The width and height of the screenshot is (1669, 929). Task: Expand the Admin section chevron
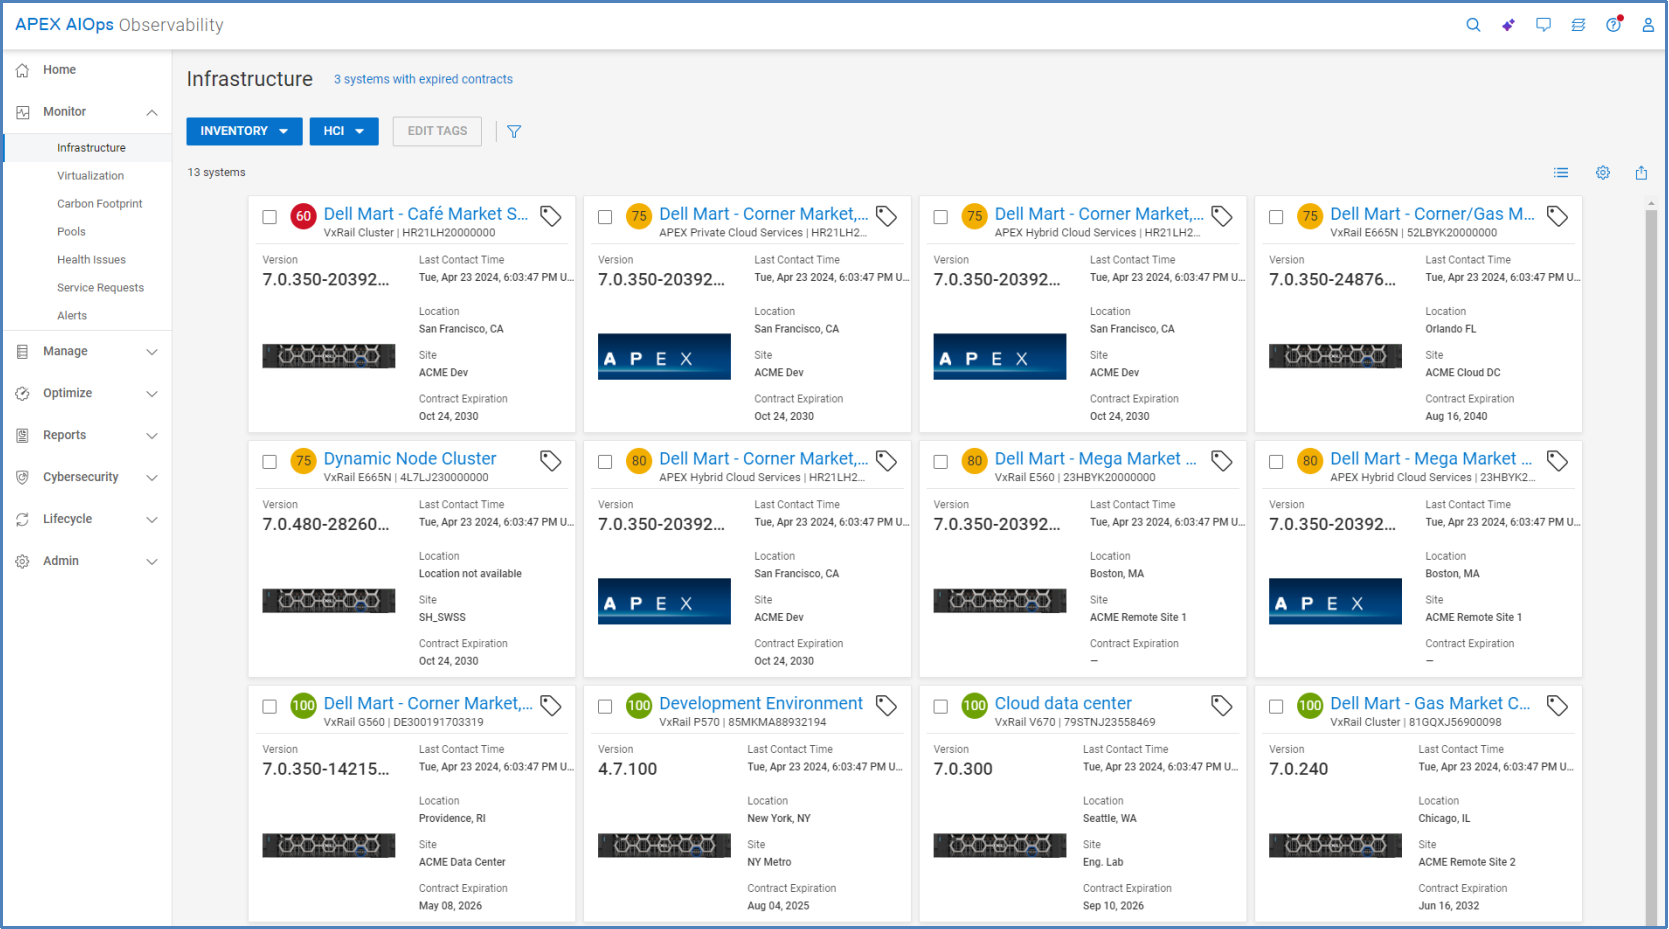click(152, 562)
